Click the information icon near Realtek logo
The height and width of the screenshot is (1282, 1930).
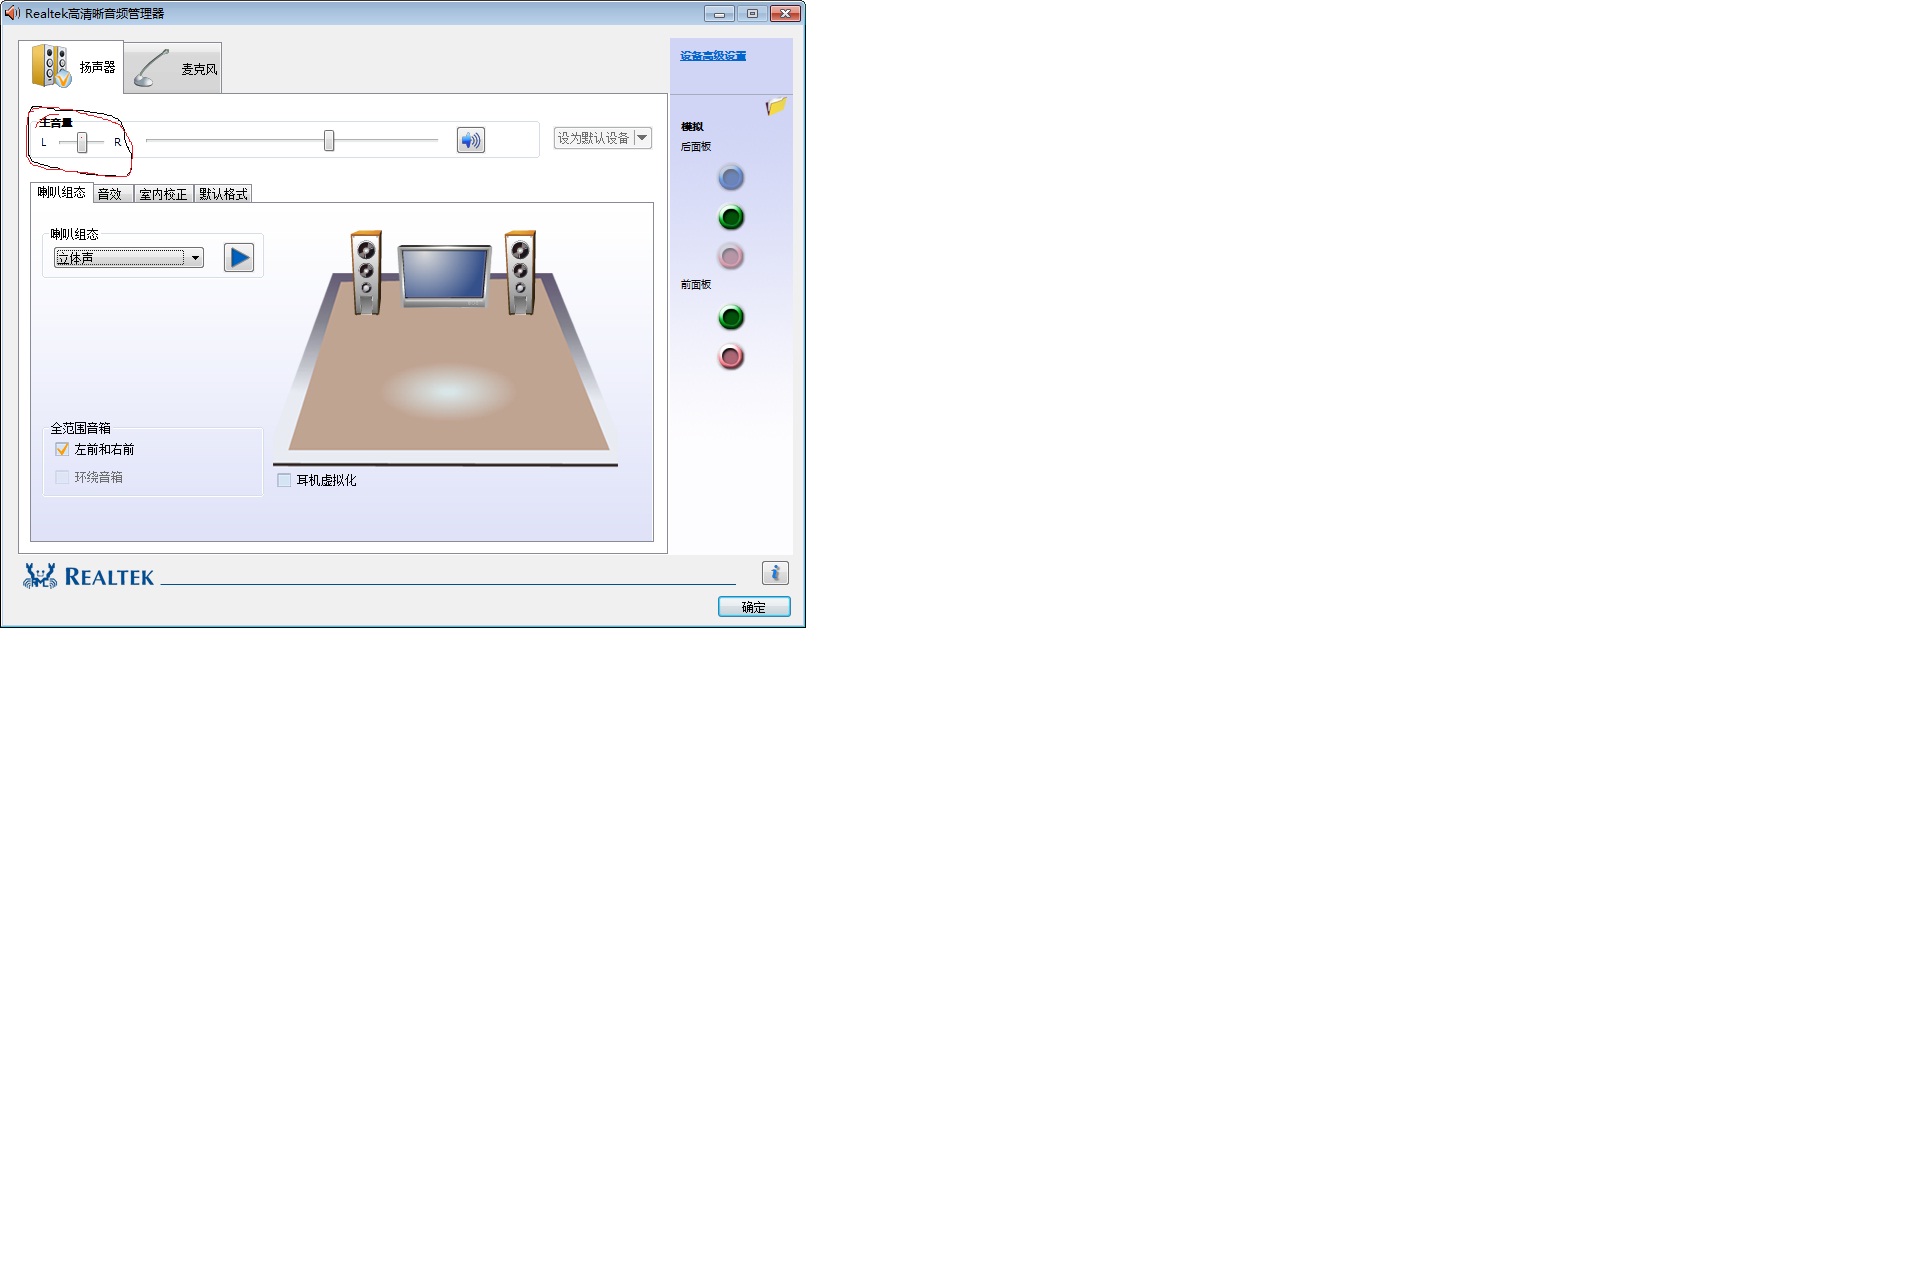(x=775, y=573)
